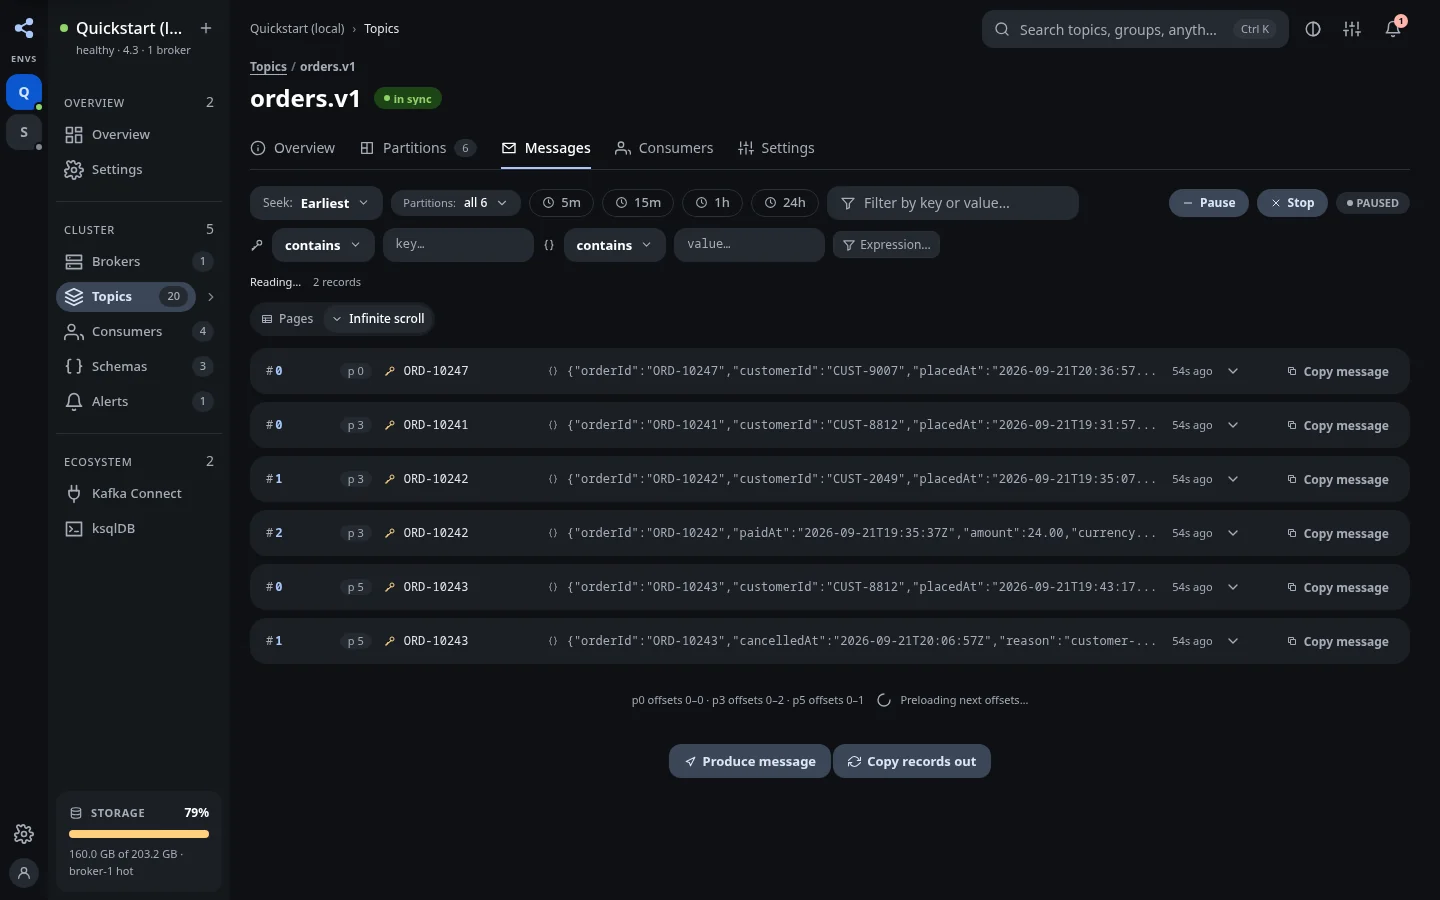
Task: Select the 1h time range
Action: click(713, 203)
